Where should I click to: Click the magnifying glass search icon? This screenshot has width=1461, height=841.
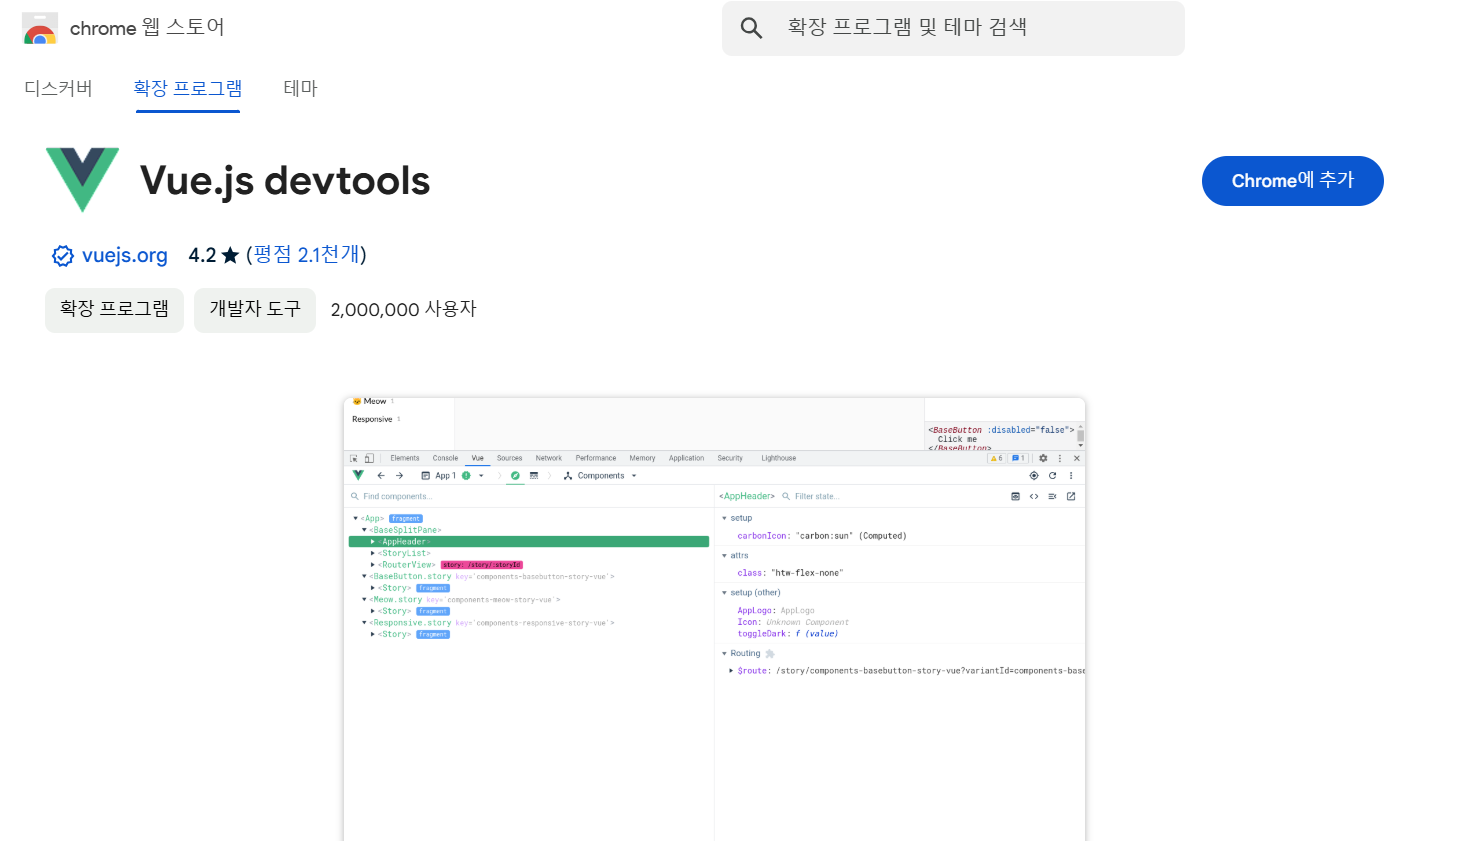tap(751, 28)
